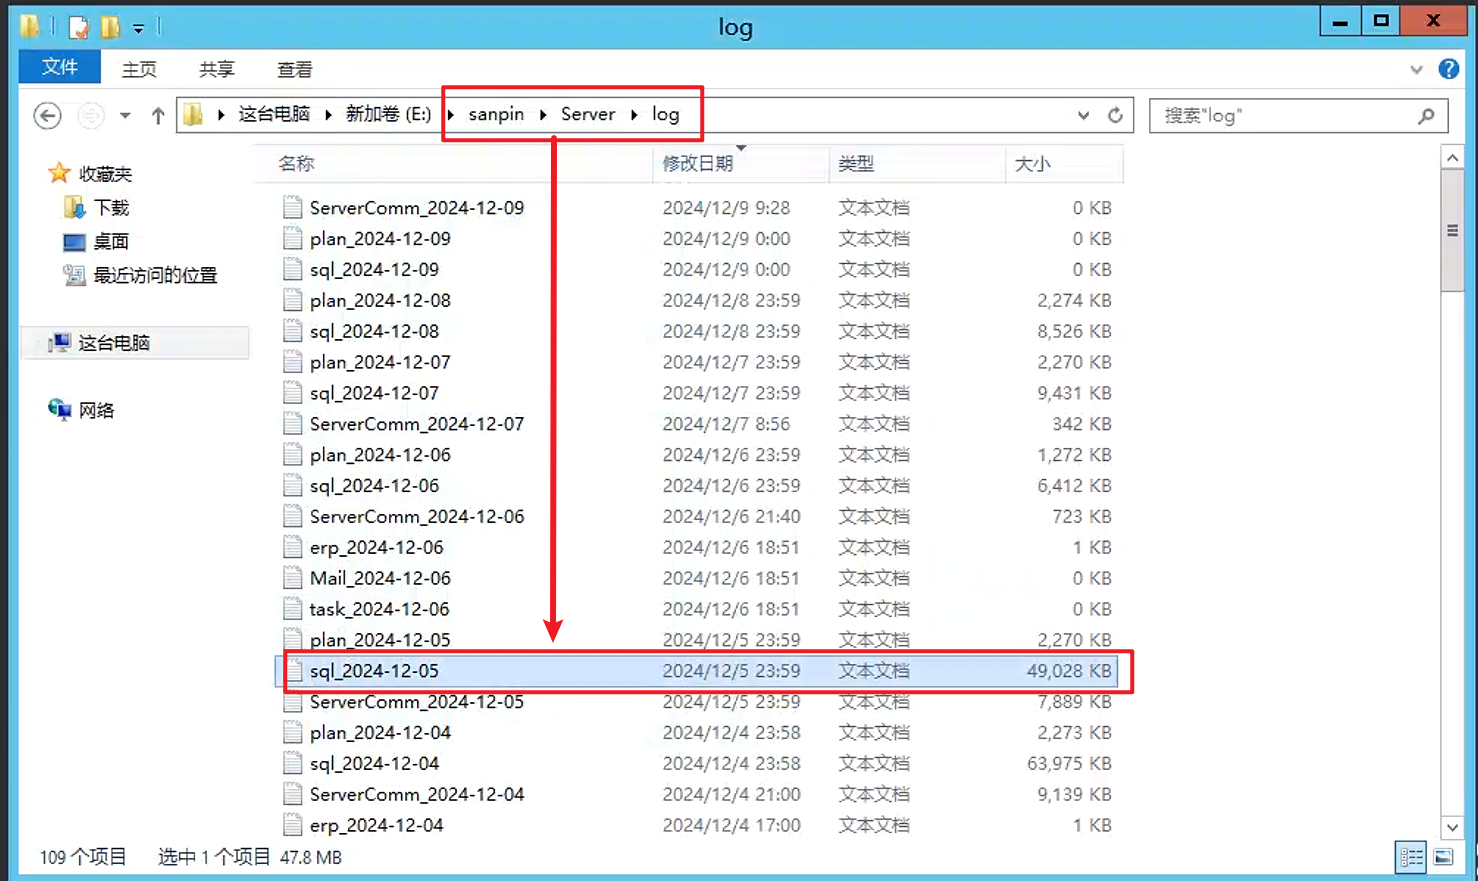This screenshot has height=881, width=1478.
Task: Click file icon of plan_2024-12-06
Action: pyautogui.click(x=292, y=455)
